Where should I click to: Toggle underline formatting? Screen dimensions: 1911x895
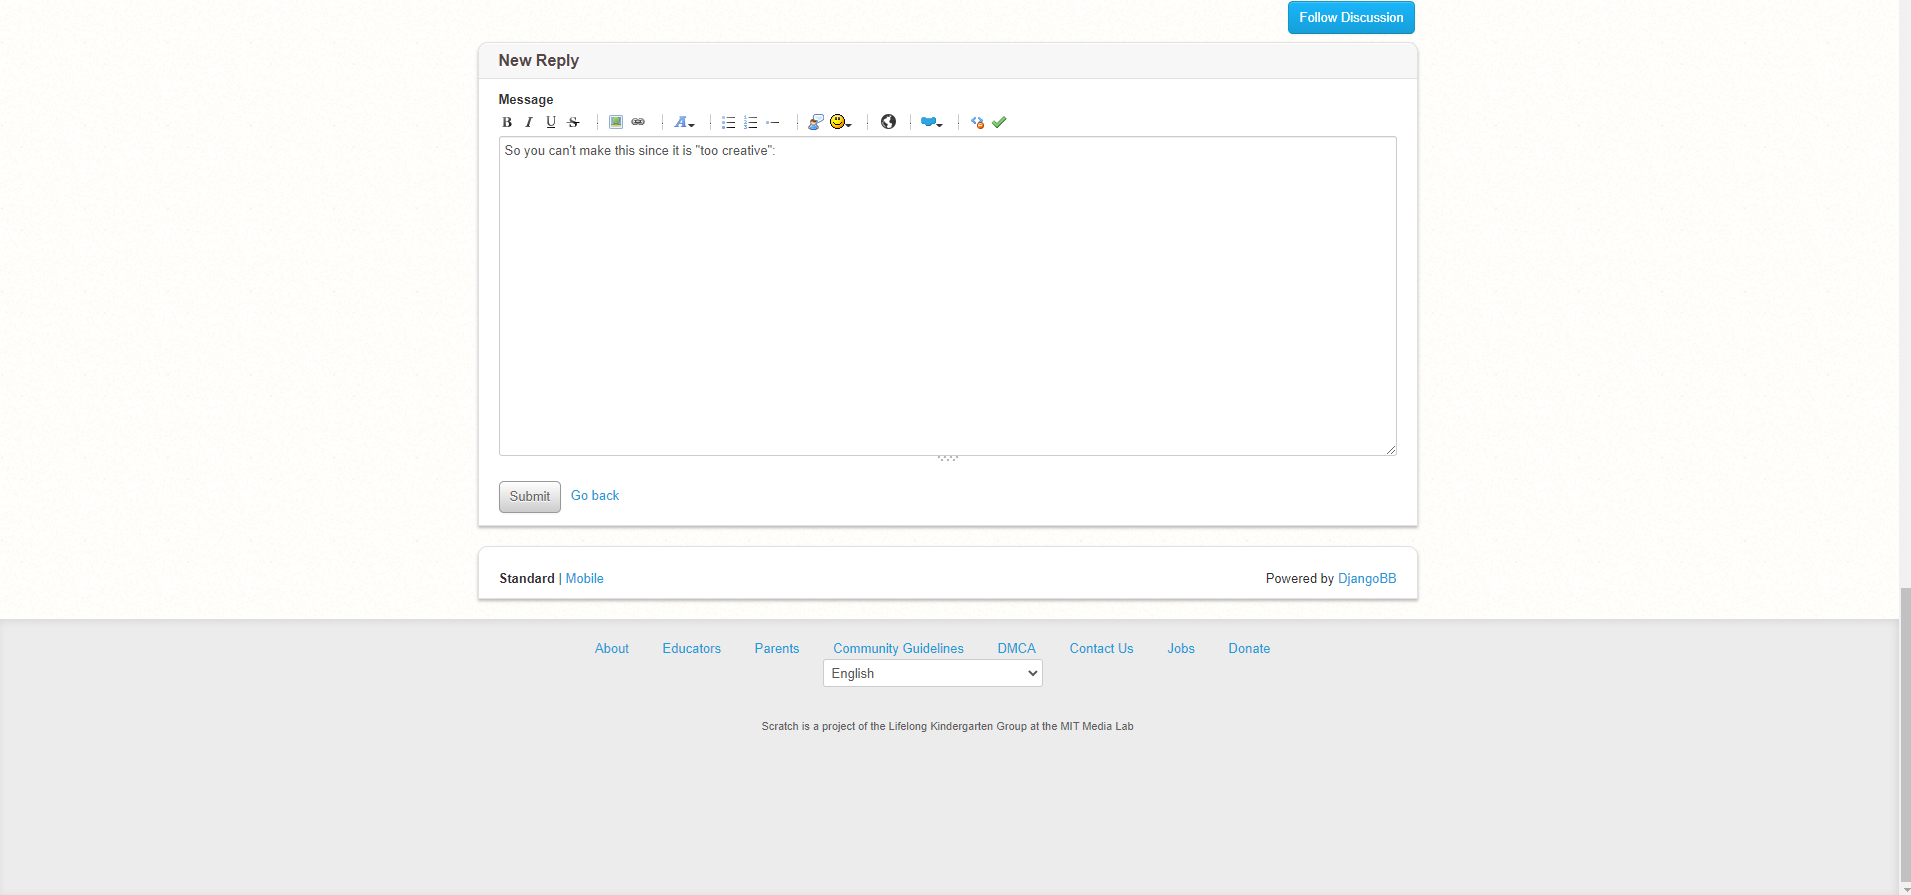(551, 122)
